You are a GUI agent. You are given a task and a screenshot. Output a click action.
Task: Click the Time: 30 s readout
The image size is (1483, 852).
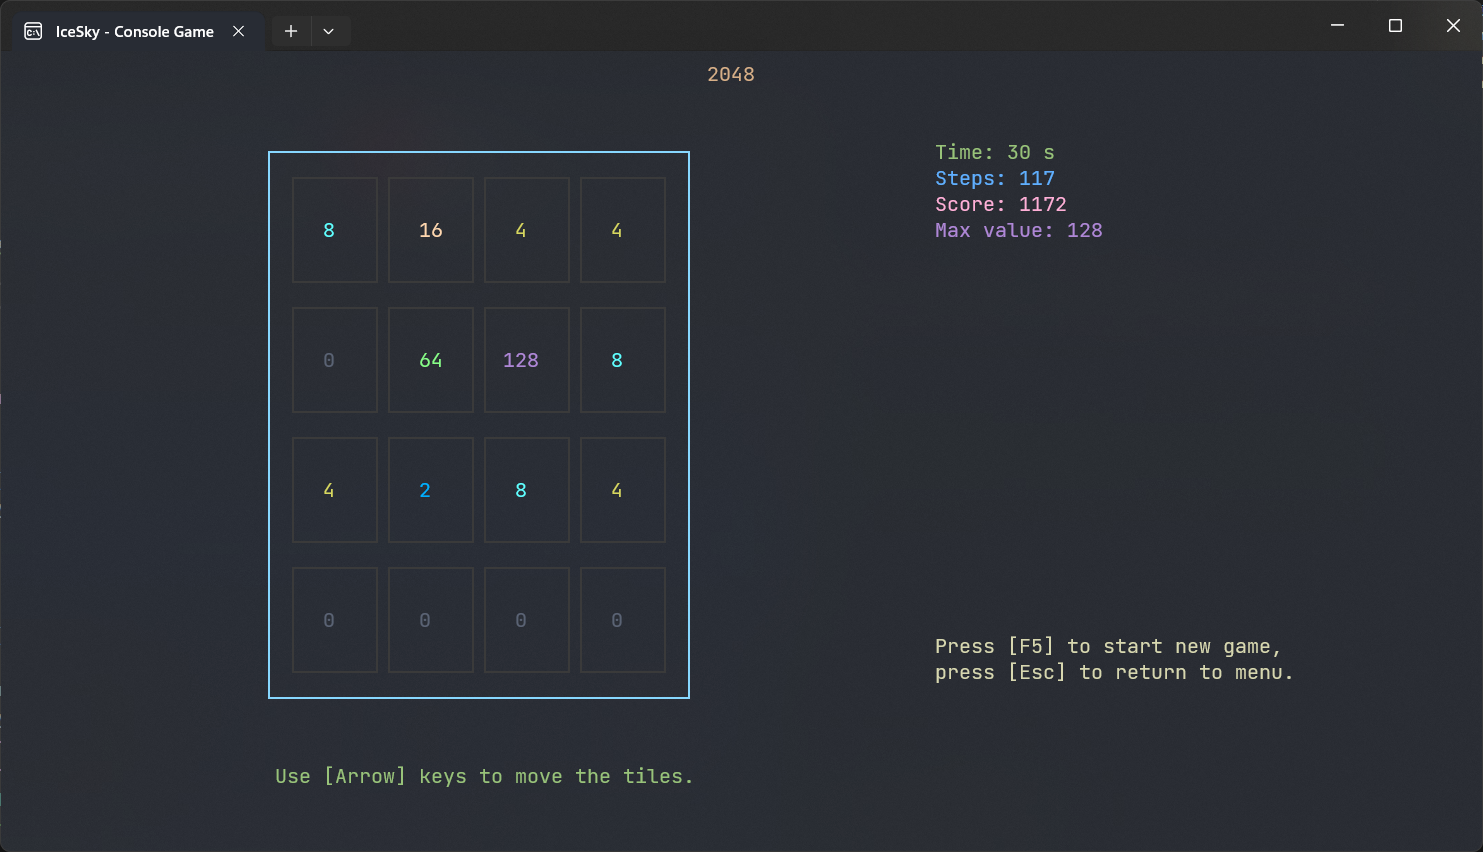[995, 152]
